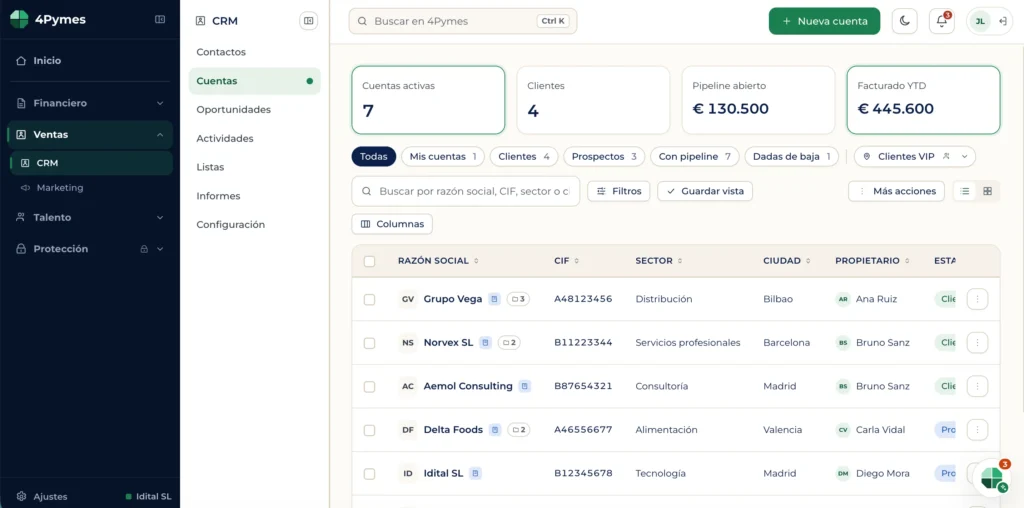Check the Grupo Vega row checkbox
The image size is (1024, 508).
[370, 299]
